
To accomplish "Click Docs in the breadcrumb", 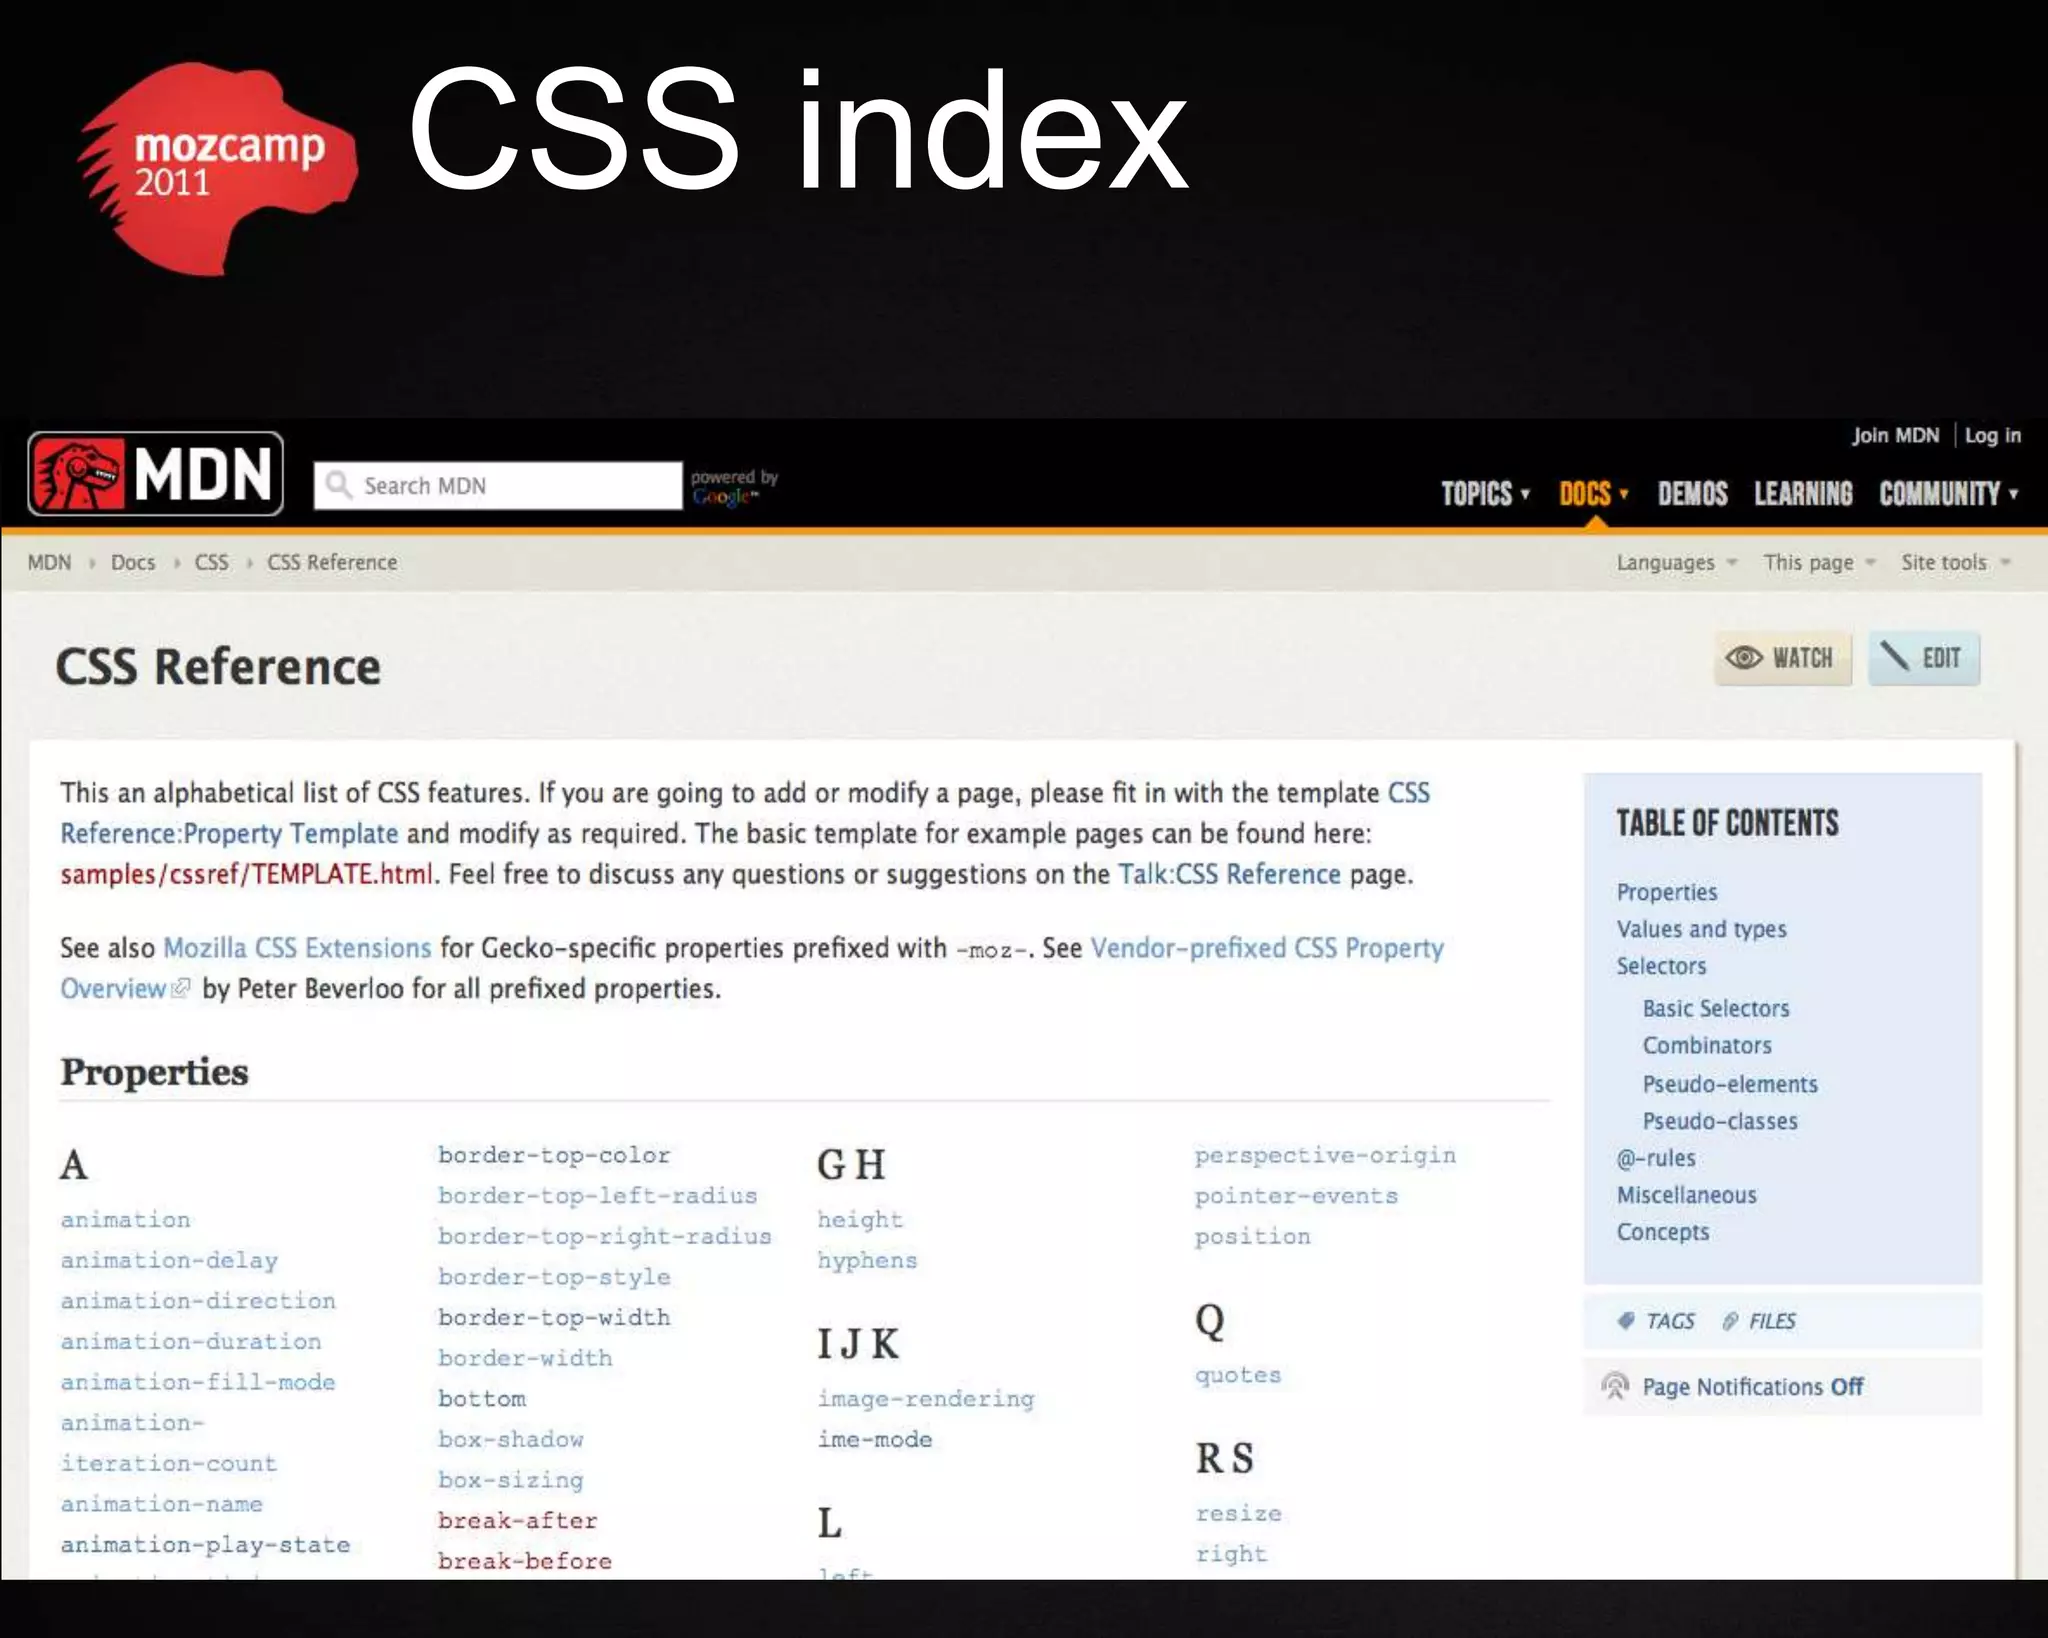I will tap(133, 562).
